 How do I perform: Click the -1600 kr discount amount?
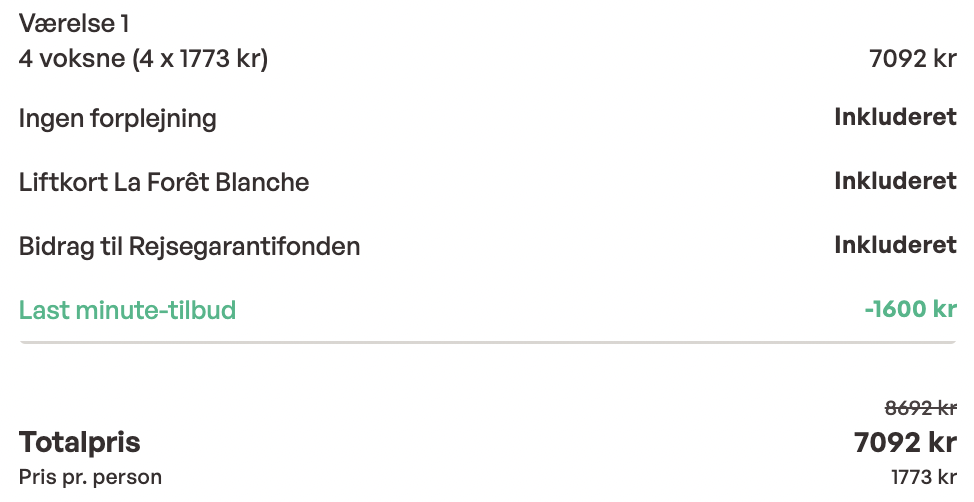tap(910, 309)
